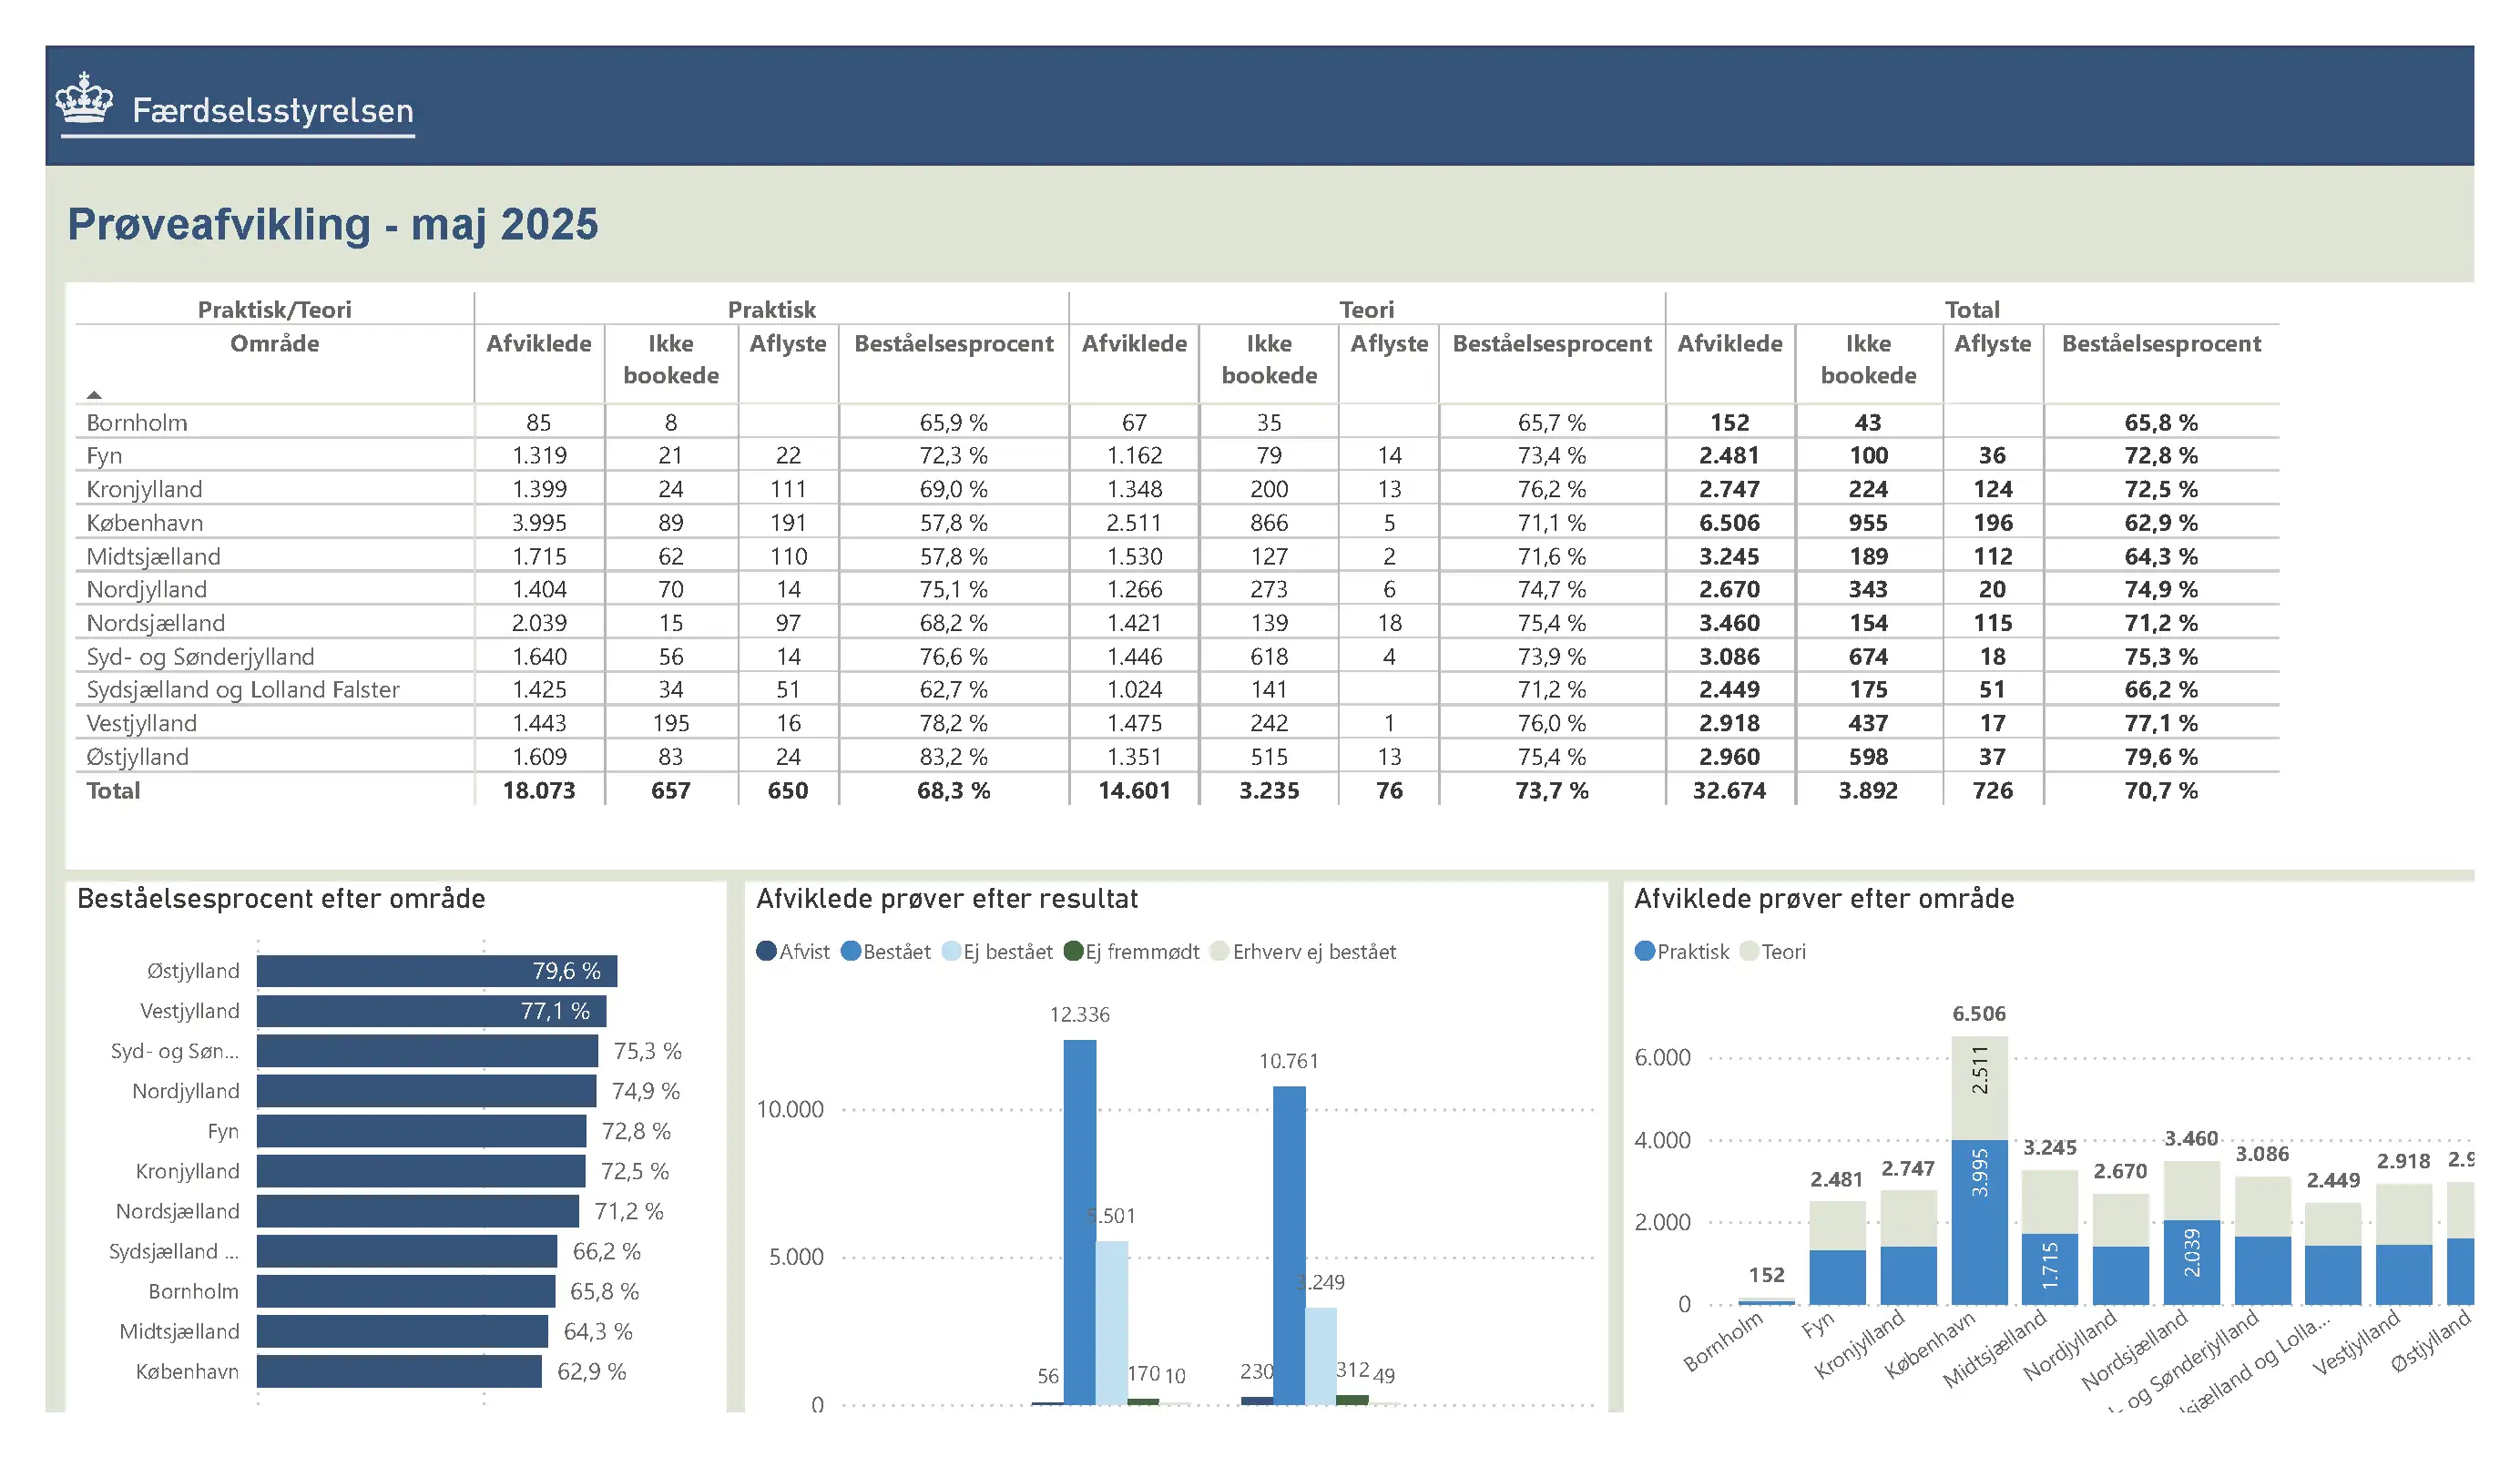
Task: Click the Teori legend marker
Action: coord(1749,951)
